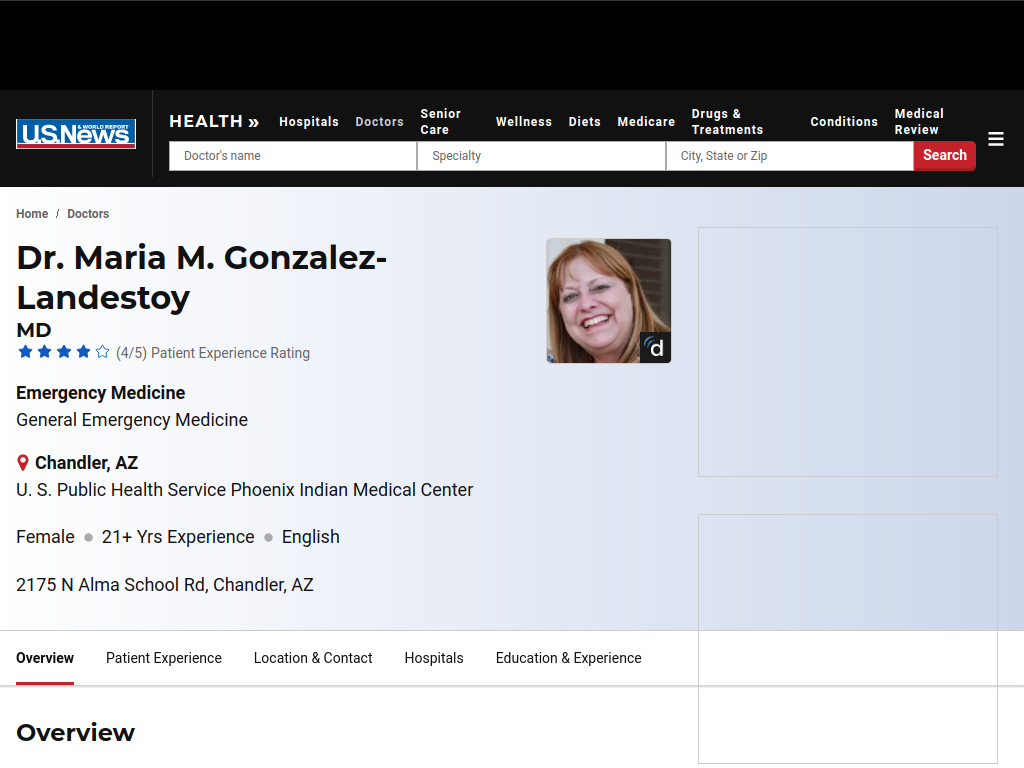Switch to Education & Experience tab
This screenshot has height=768, width=1024.
click(568, 658)
